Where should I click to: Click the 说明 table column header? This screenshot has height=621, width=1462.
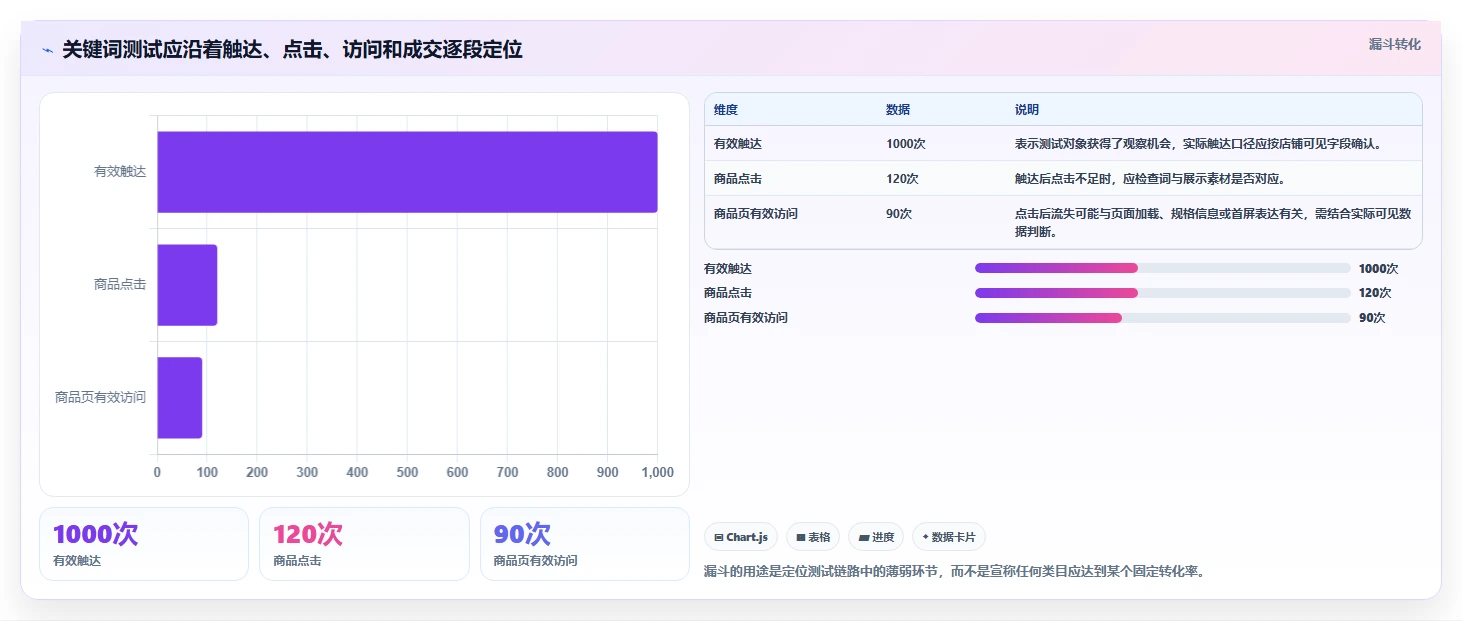[x=1027, y=110]
